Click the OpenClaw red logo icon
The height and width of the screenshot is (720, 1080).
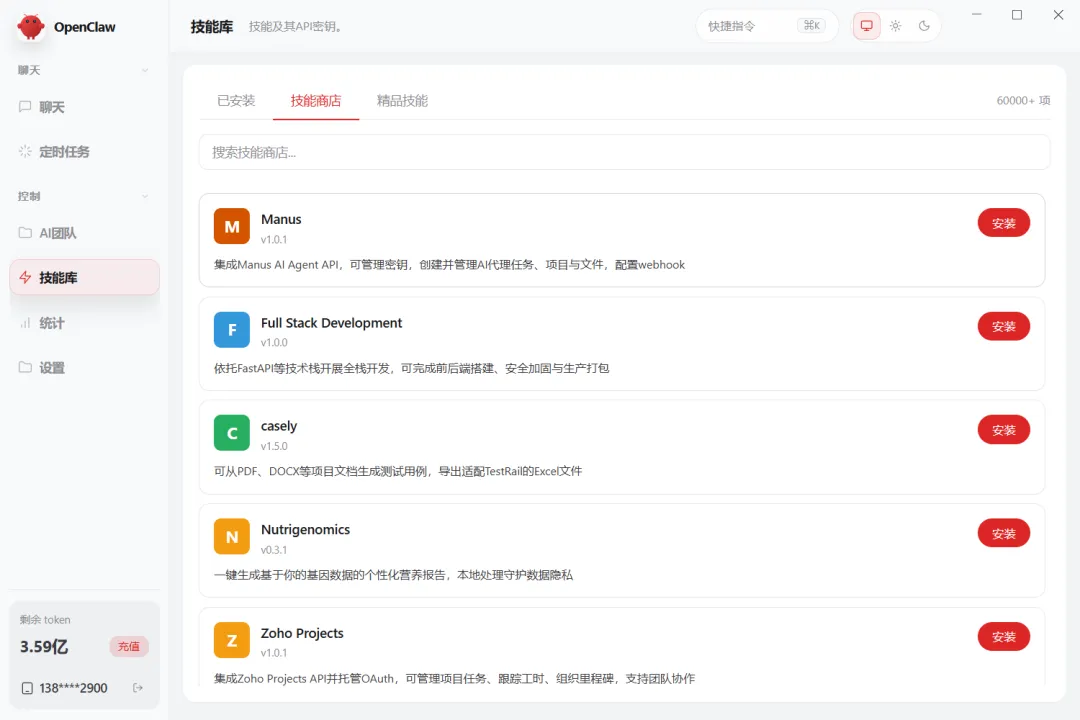coord(30,27)
